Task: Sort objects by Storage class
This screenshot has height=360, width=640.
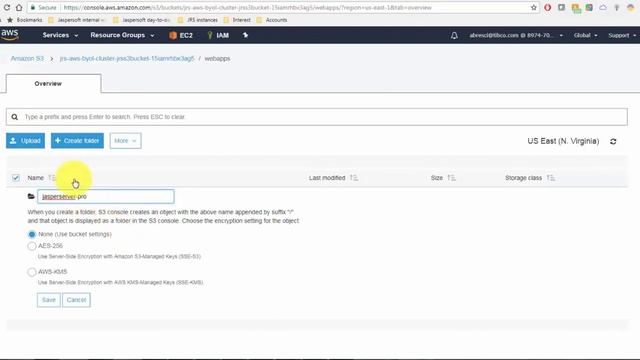Action: pyautogui.click(x=551, y=178)
